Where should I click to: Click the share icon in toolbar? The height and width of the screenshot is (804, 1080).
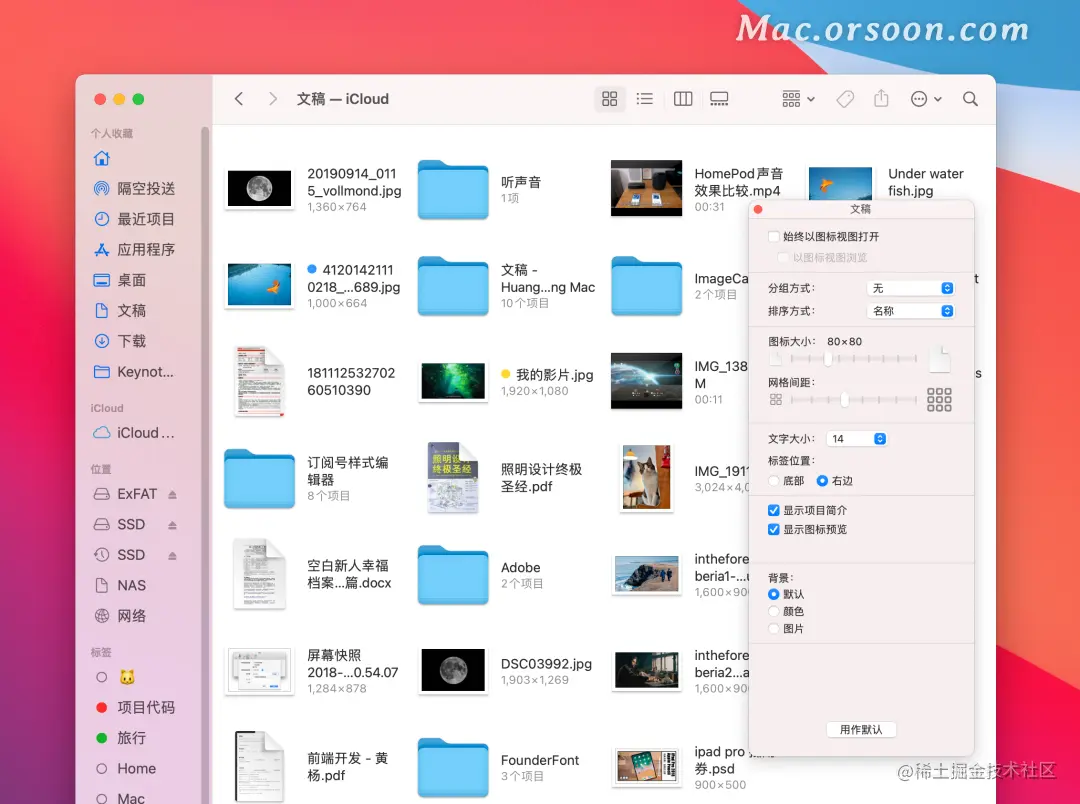[x=881, y=99]
